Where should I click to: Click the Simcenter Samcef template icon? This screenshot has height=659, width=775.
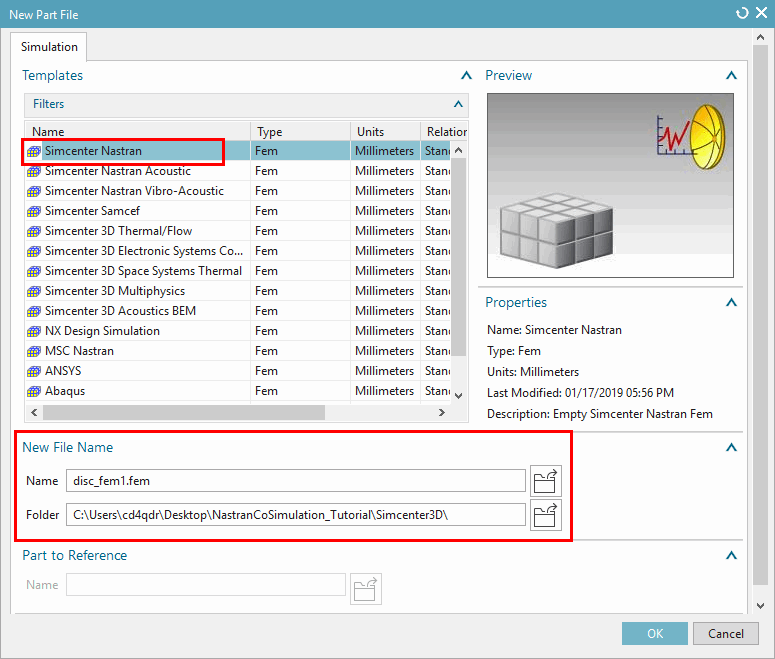[34, 211]
